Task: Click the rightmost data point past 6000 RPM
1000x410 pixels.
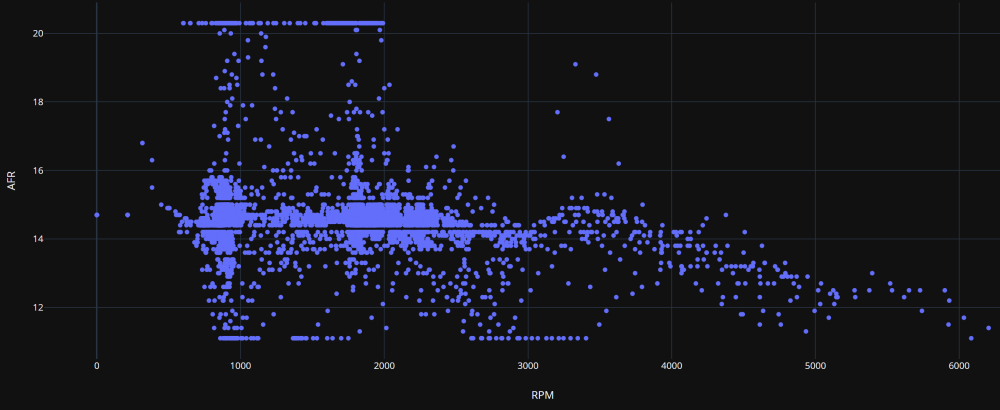Action: click(988, 328)
